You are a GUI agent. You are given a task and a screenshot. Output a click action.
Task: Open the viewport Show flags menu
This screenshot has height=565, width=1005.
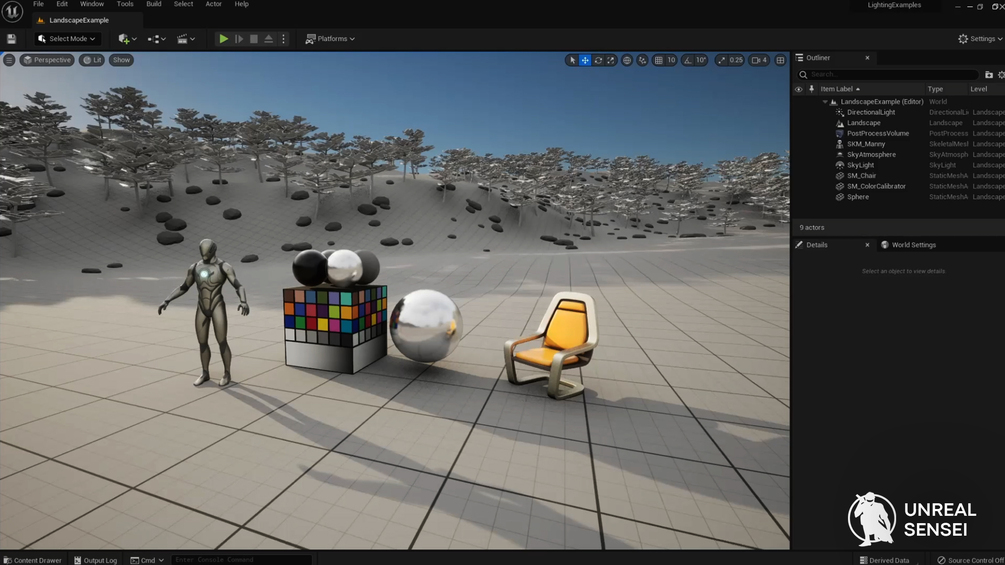click(x=121, y=60)
